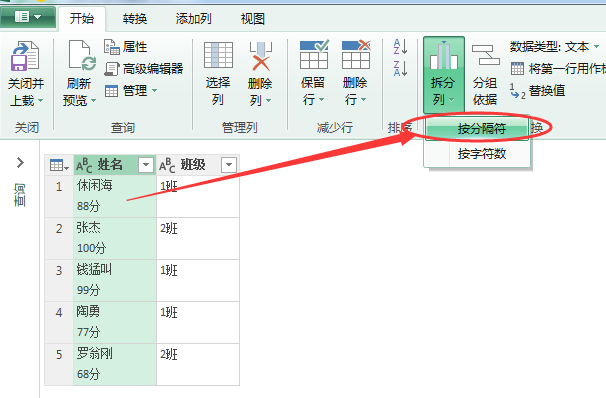Click the cell containing 休闲海 88分

click(x=115, y=196)
